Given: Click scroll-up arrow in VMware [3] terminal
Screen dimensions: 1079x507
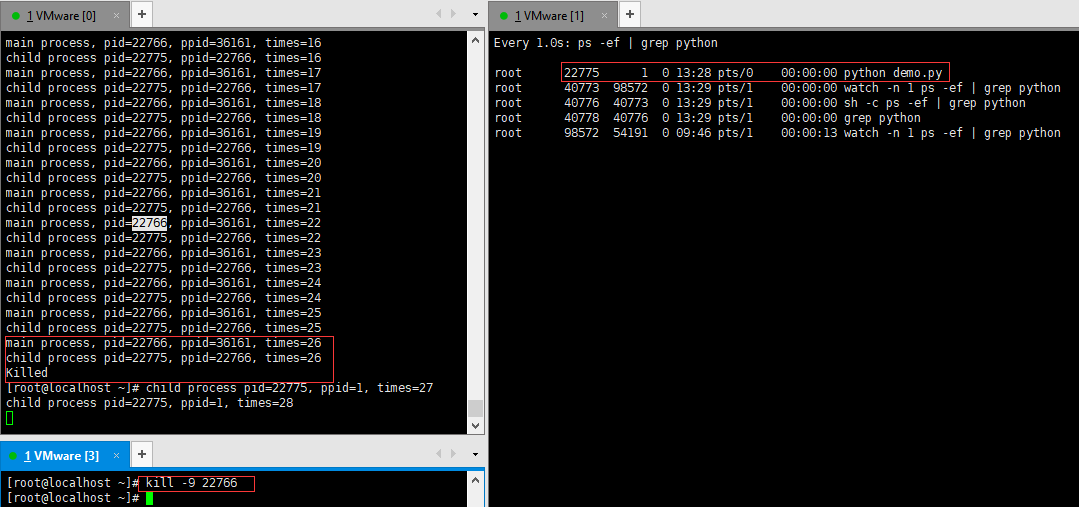Looking at the screenshot, I should 475,478.
